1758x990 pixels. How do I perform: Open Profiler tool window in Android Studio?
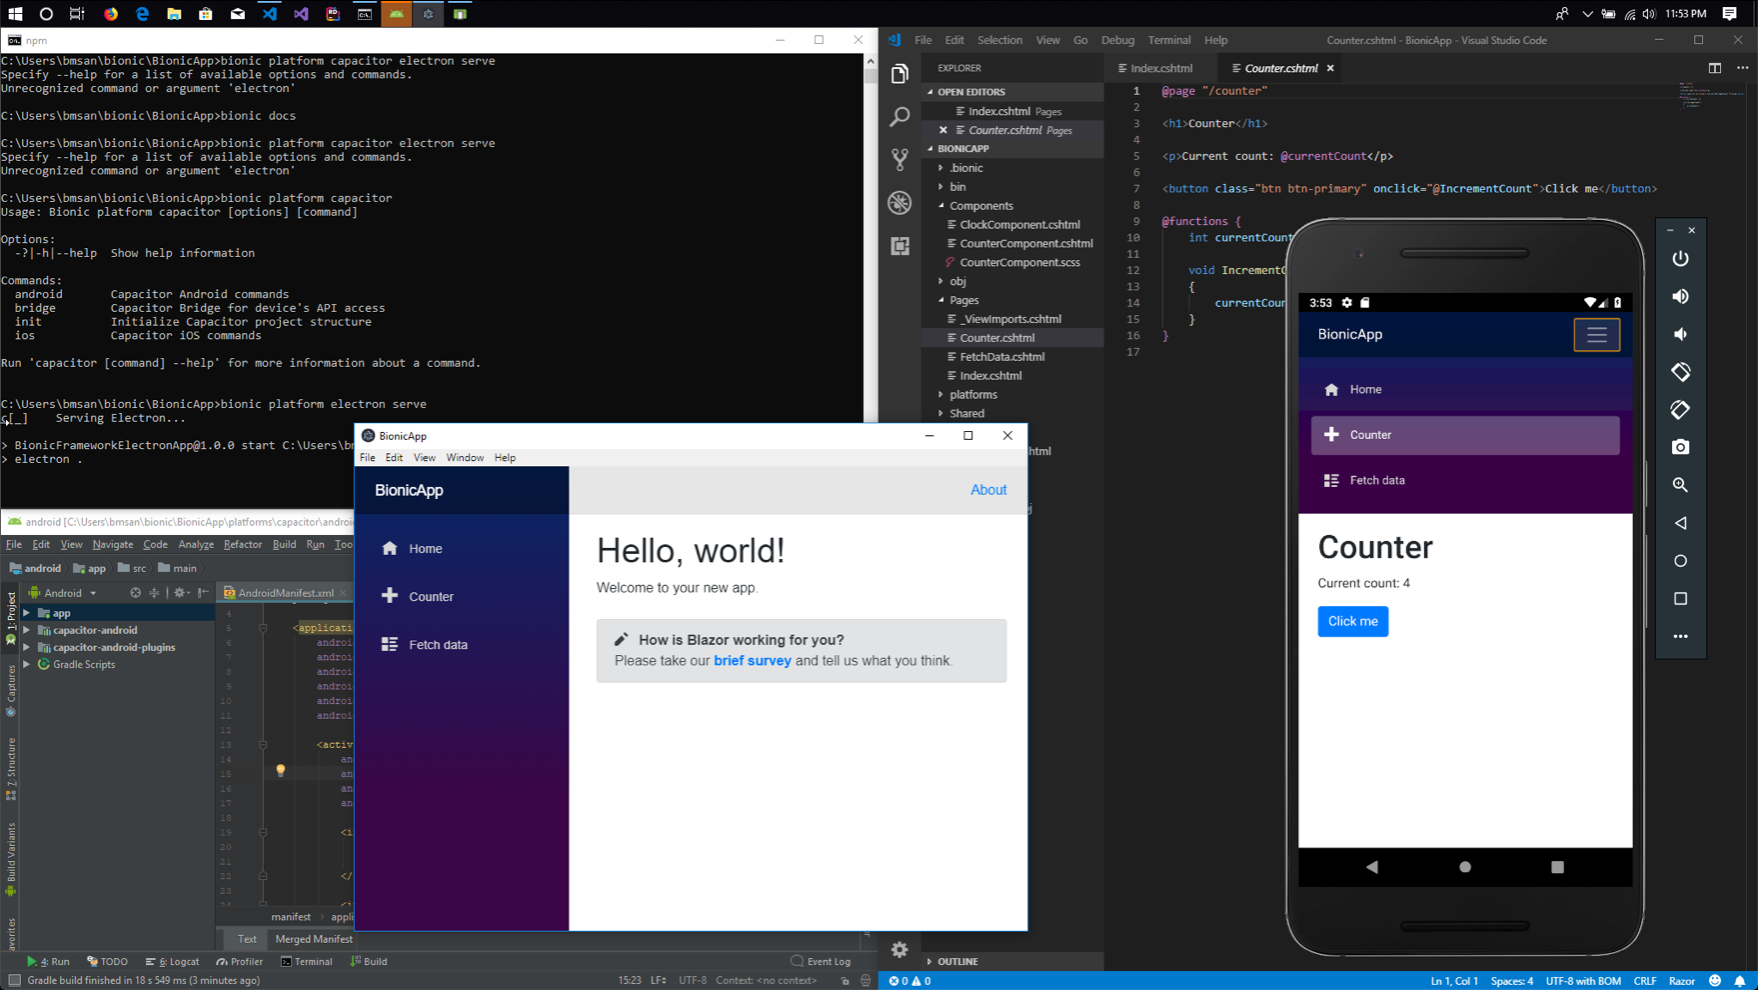click(239, 962)
